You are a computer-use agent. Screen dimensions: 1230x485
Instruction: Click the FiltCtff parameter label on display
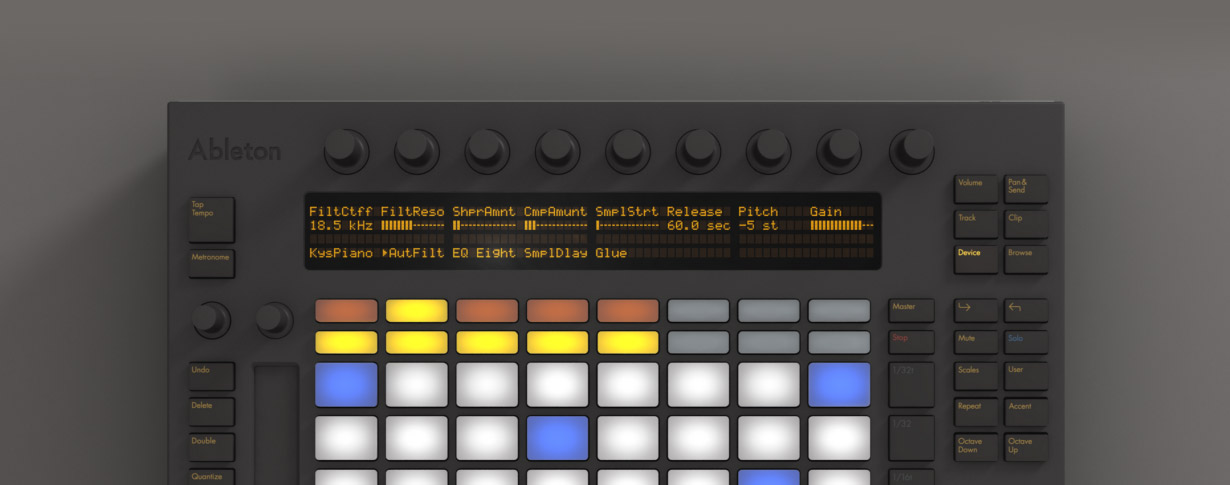pos(341,212)
